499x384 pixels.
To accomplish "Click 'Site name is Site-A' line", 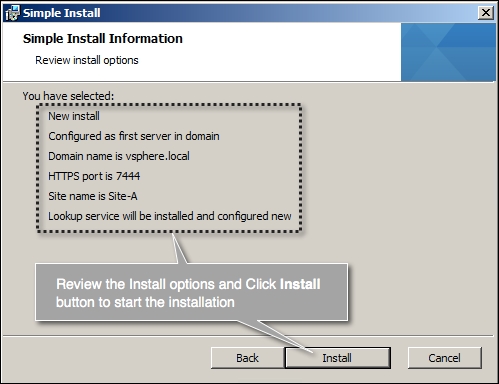I will point(93,196).
